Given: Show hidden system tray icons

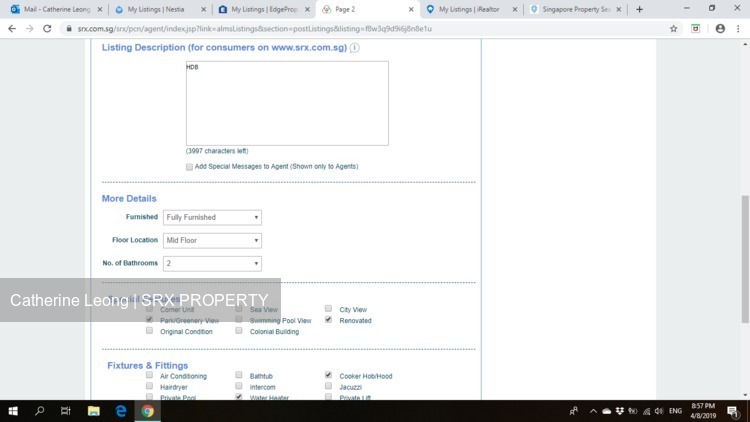Looking at the screenshot, I should click(593, 411).
